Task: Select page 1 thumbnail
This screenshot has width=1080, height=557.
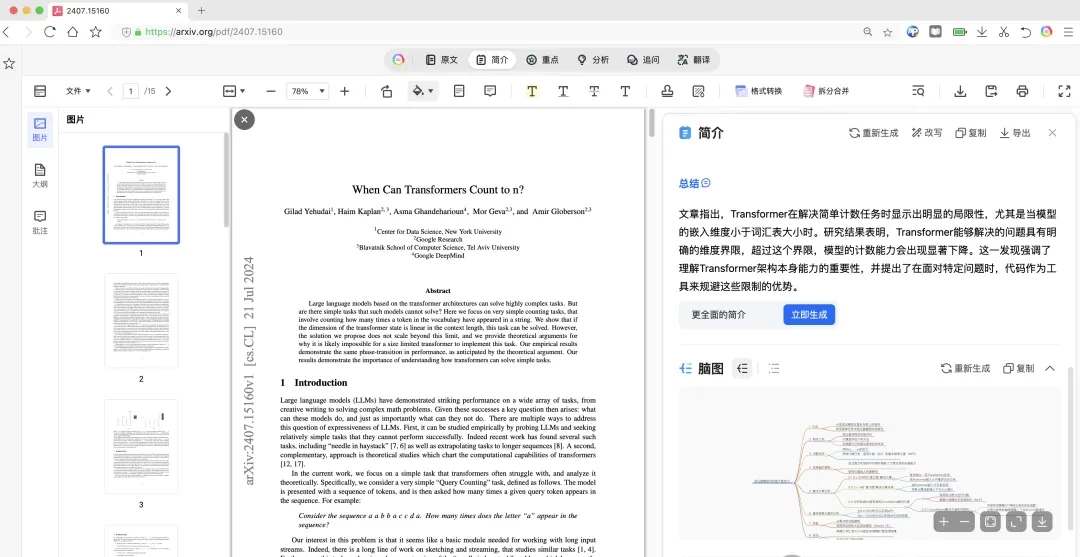Action: coord(141,195)
